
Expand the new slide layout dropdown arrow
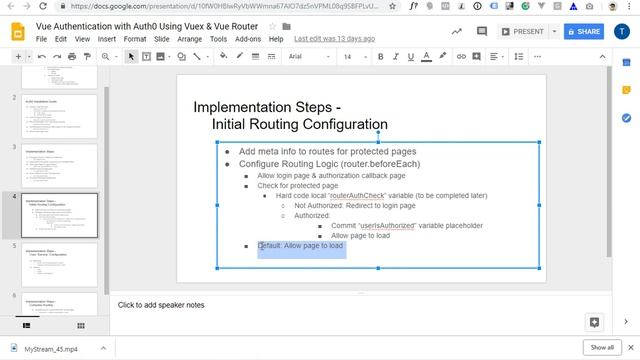[29, 57]
